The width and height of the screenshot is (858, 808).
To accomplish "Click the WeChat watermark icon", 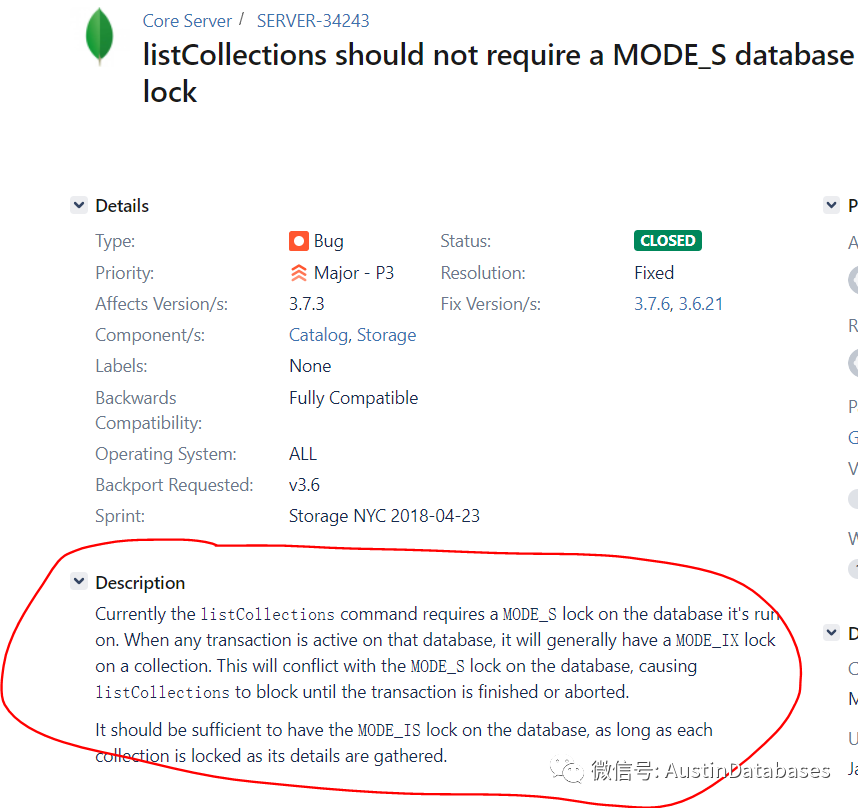I will click(x=572, y=770).
